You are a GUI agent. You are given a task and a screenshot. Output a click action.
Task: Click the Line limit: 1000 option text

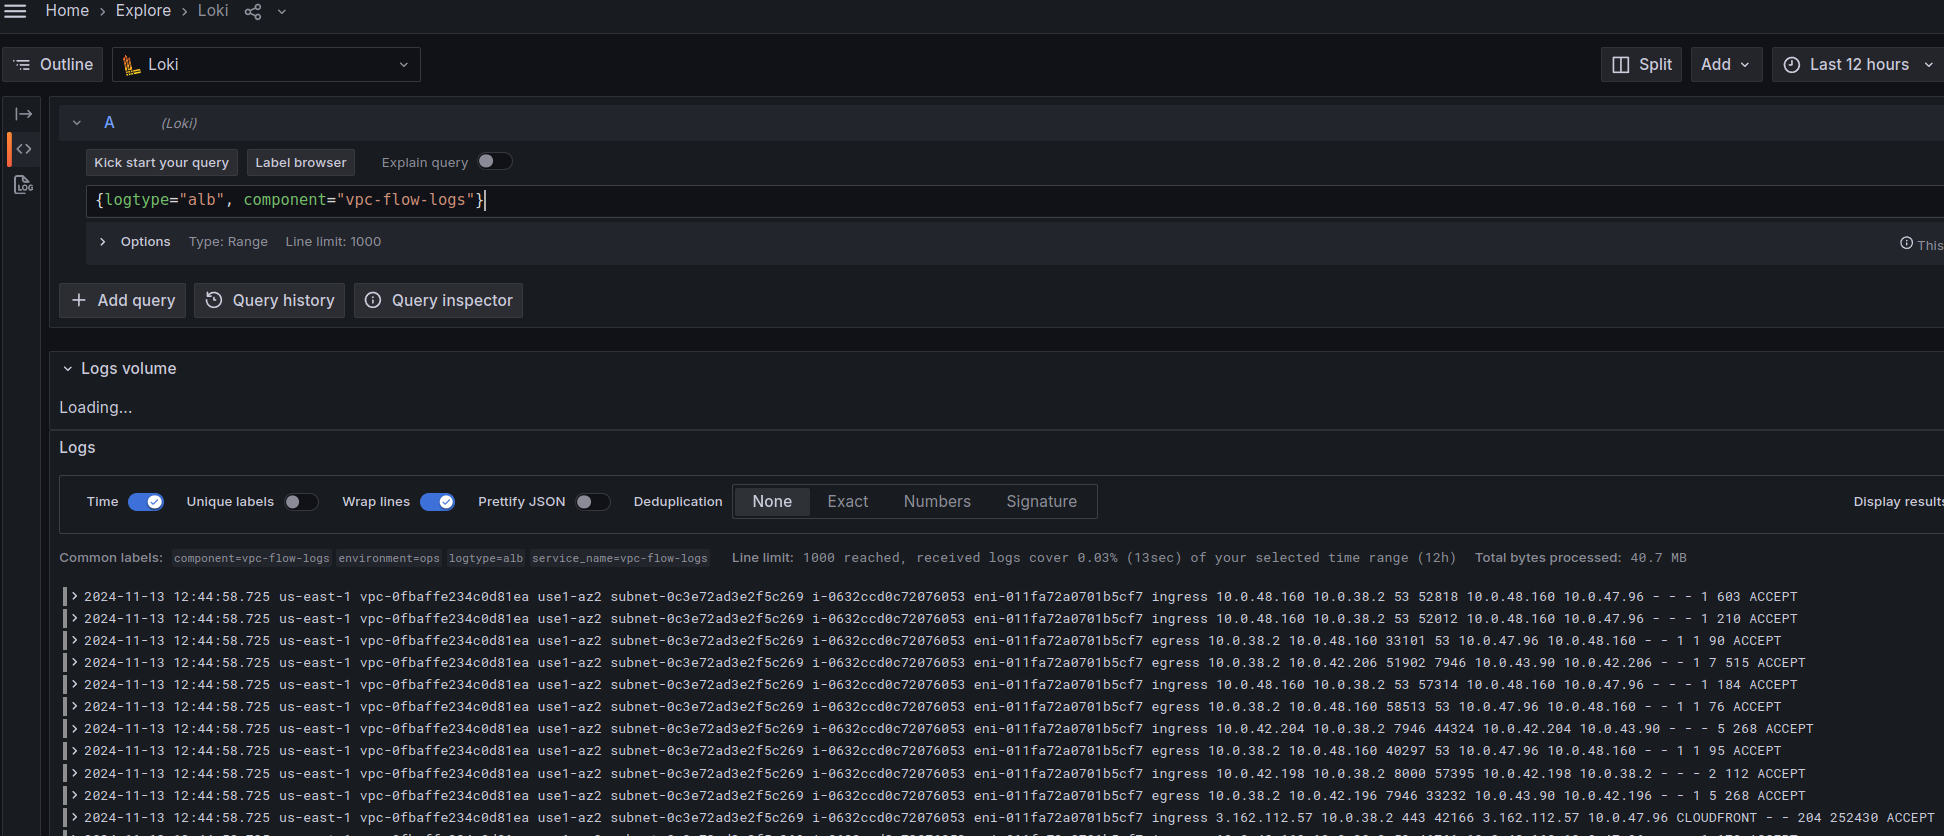click(333, 242)
